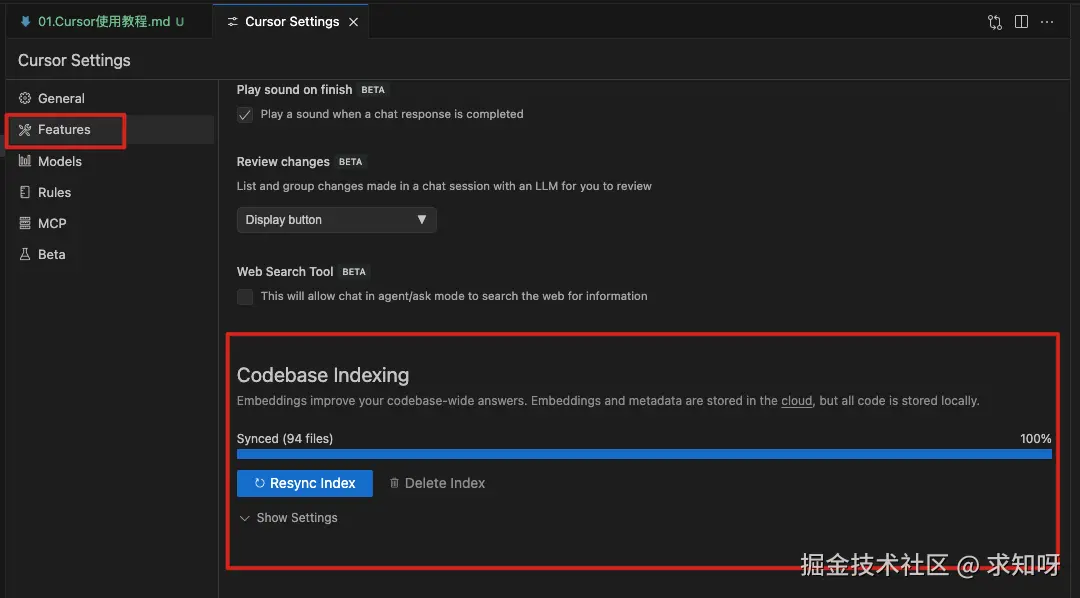
Task: Click the Resync Index button
Action: 304,484
